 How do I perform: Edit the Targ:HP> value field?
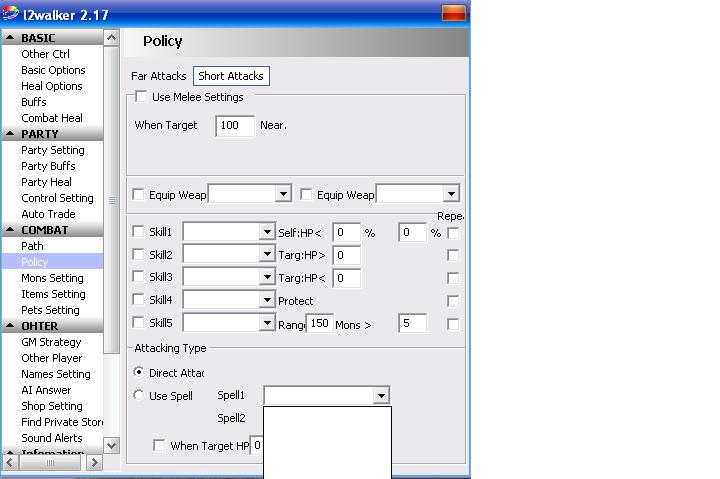click(x=347, y=255)
